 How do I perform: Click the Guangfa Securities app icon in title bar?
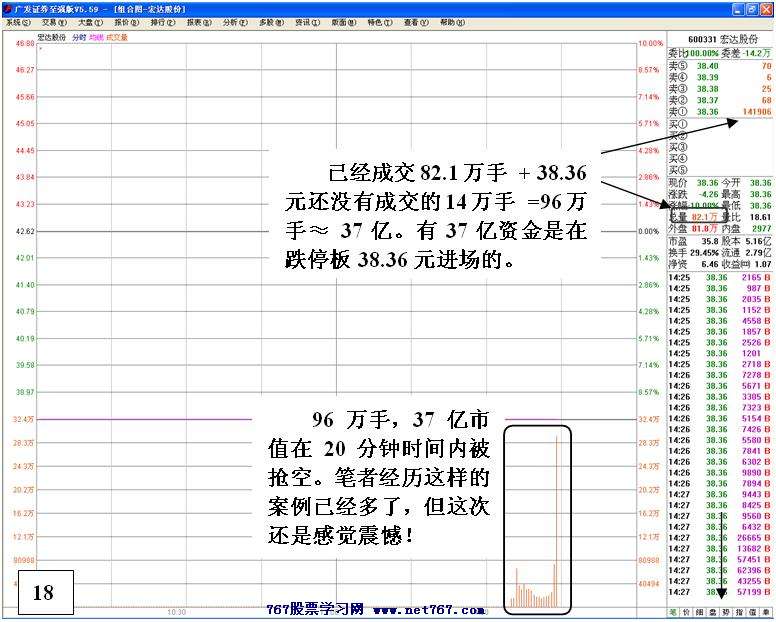tap(7, 9)
